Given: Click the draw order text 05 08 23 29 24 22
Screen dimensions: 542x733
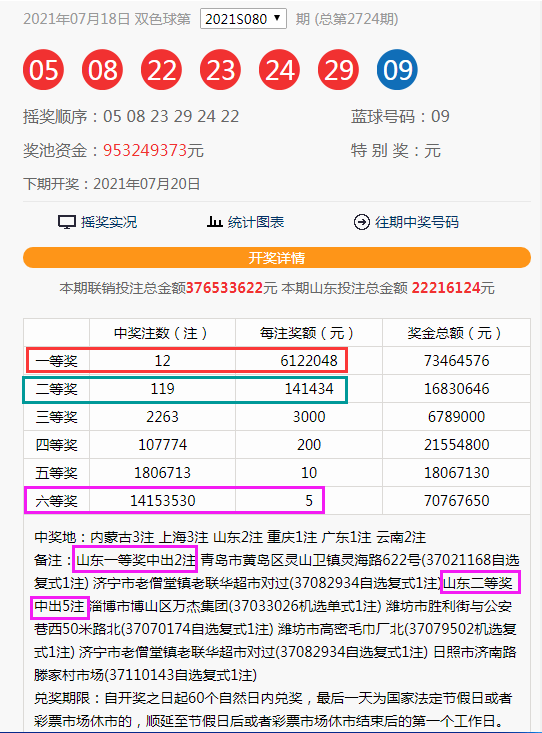Looking at the screenshot, I should tap(171, 116).
